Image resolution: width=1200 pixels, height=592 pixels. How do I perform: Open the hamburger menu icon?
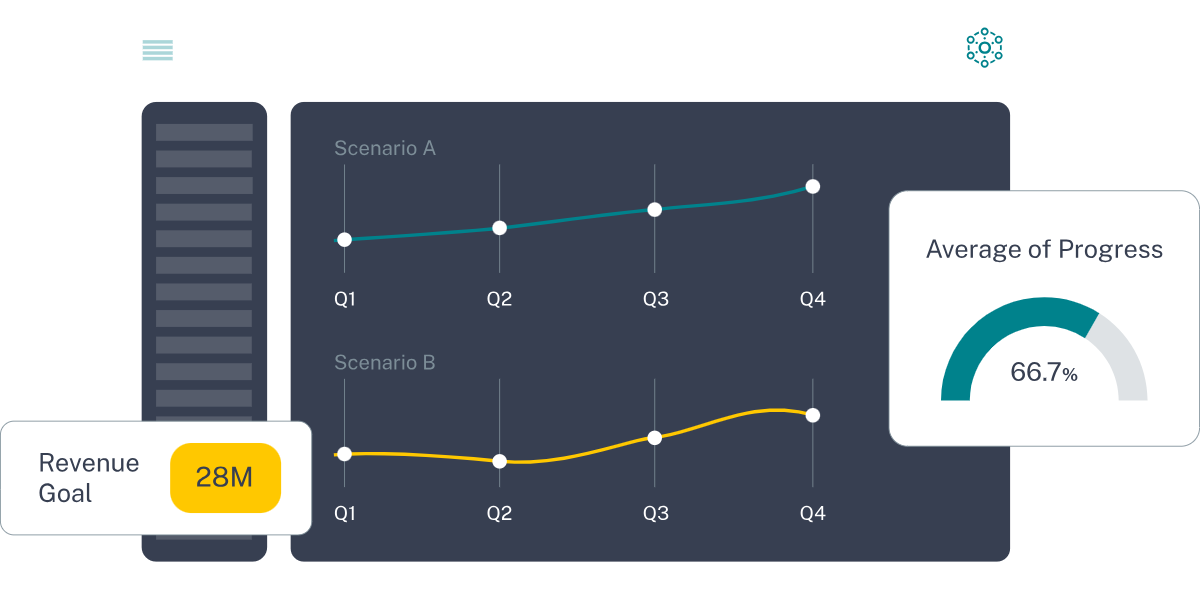pyautogui.click(x=157, y=50)
